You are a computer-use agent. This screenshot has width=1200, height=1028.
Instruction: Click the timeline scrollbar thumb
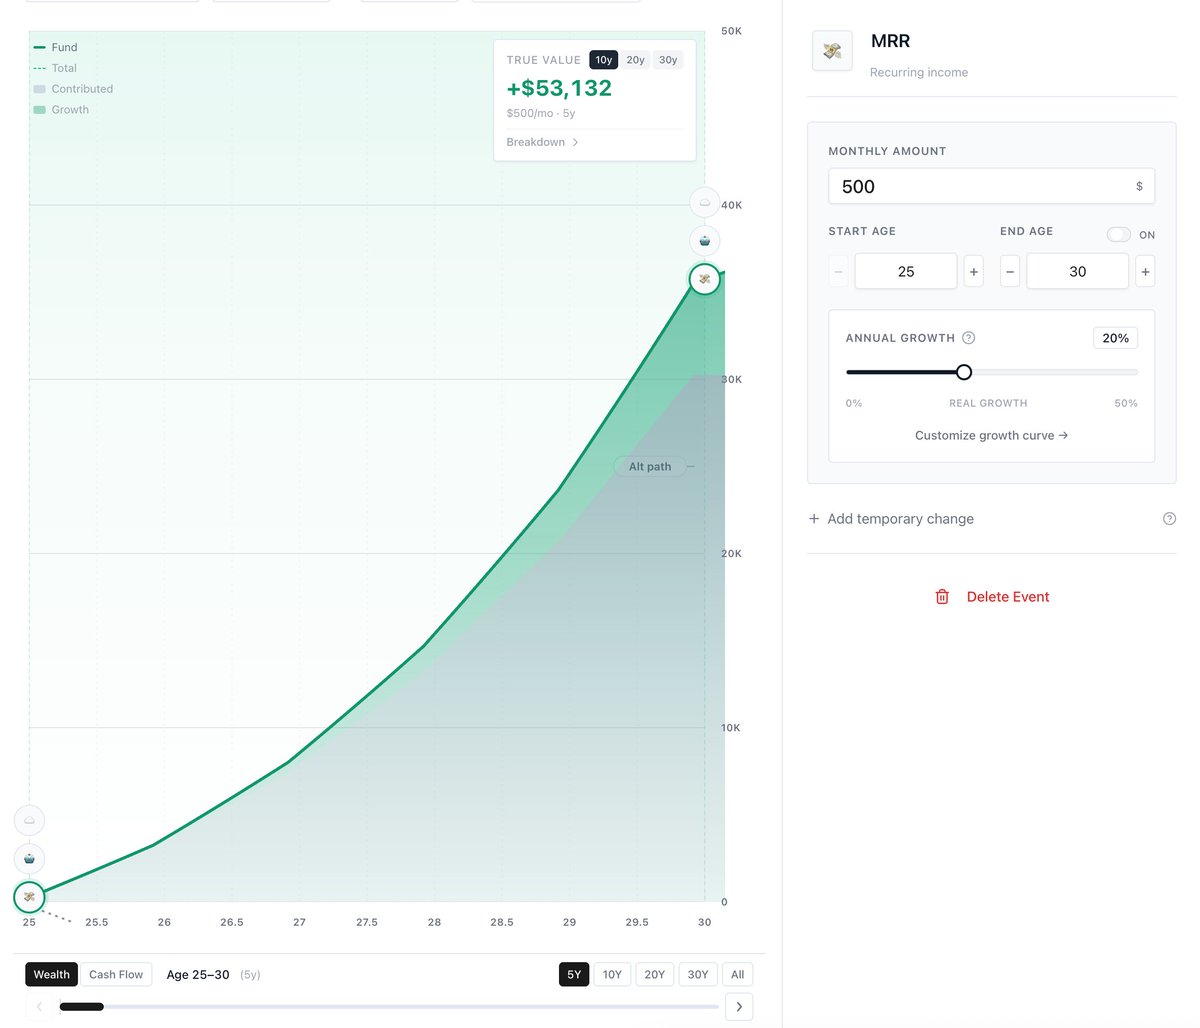(x=82, y=1007)
